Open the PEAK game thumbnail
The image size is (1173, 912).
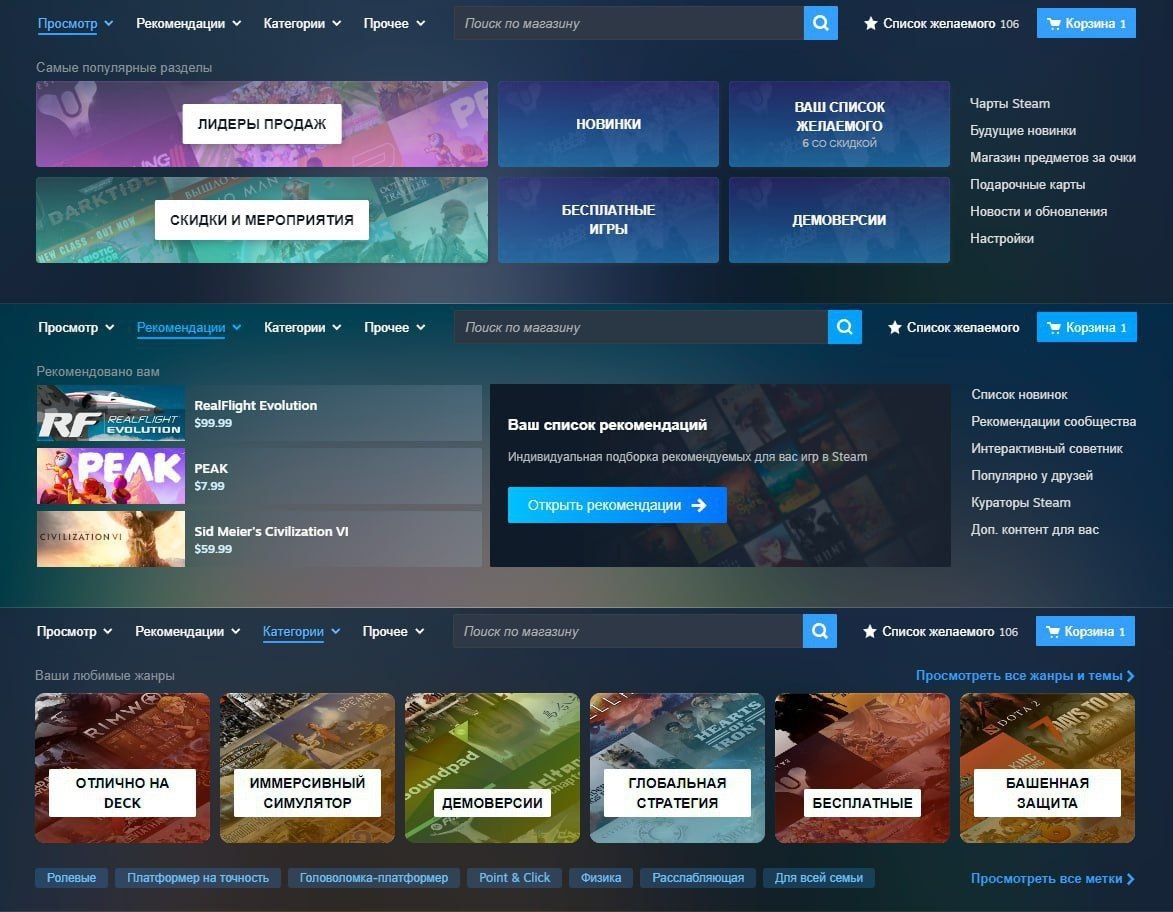tap(111, 476)
